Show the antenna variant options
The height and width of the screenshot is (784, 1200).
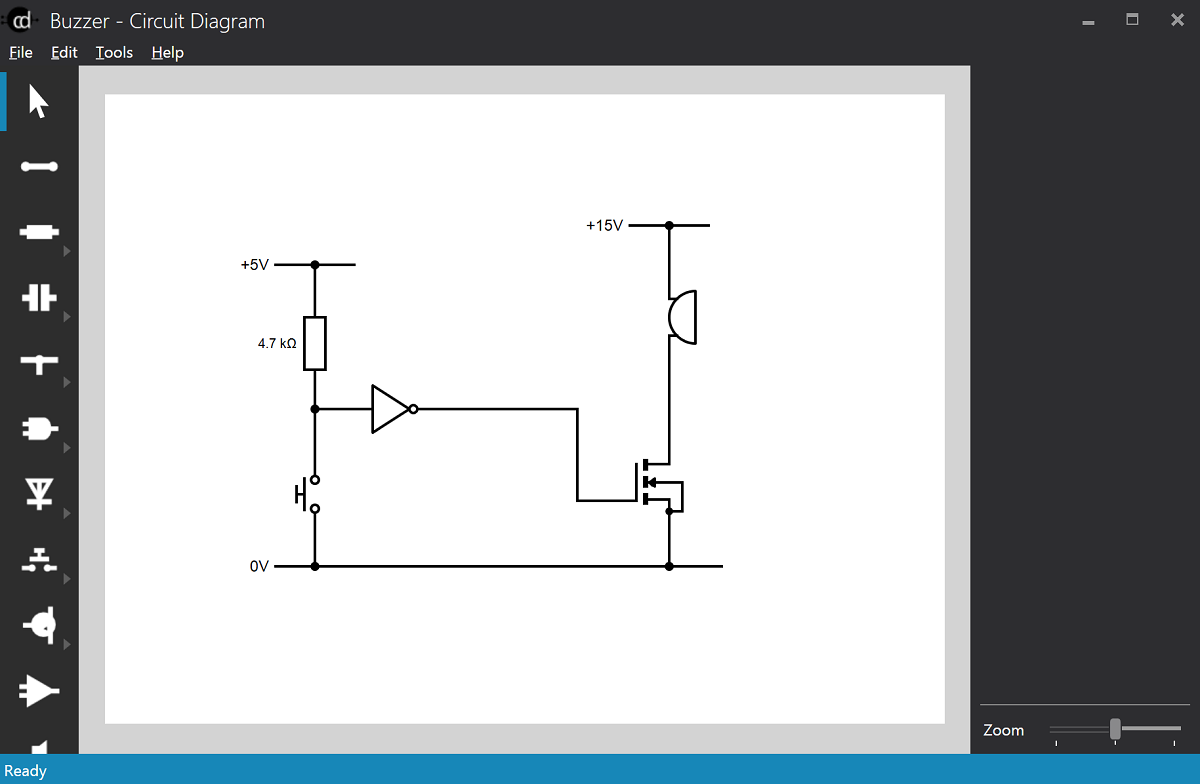[68, 512]
